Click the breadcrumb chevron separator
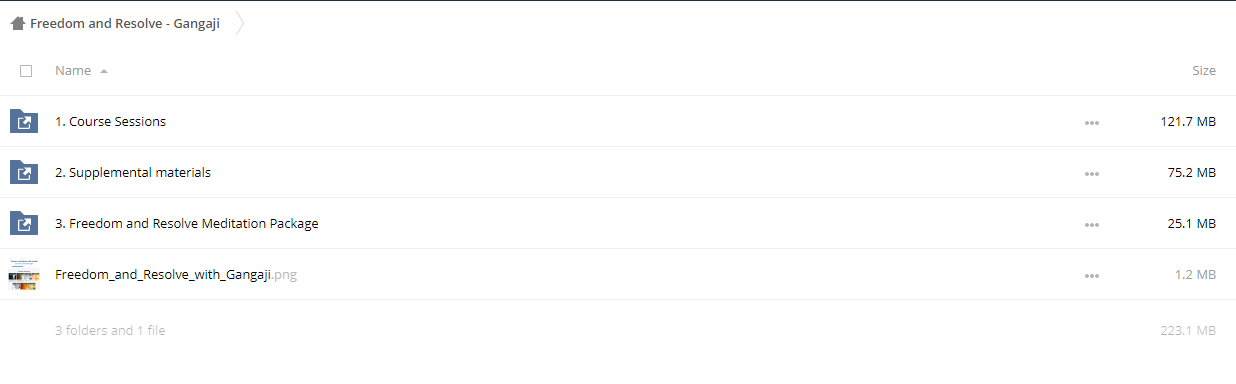This screenshot has width=1236, height=384. 240,23
